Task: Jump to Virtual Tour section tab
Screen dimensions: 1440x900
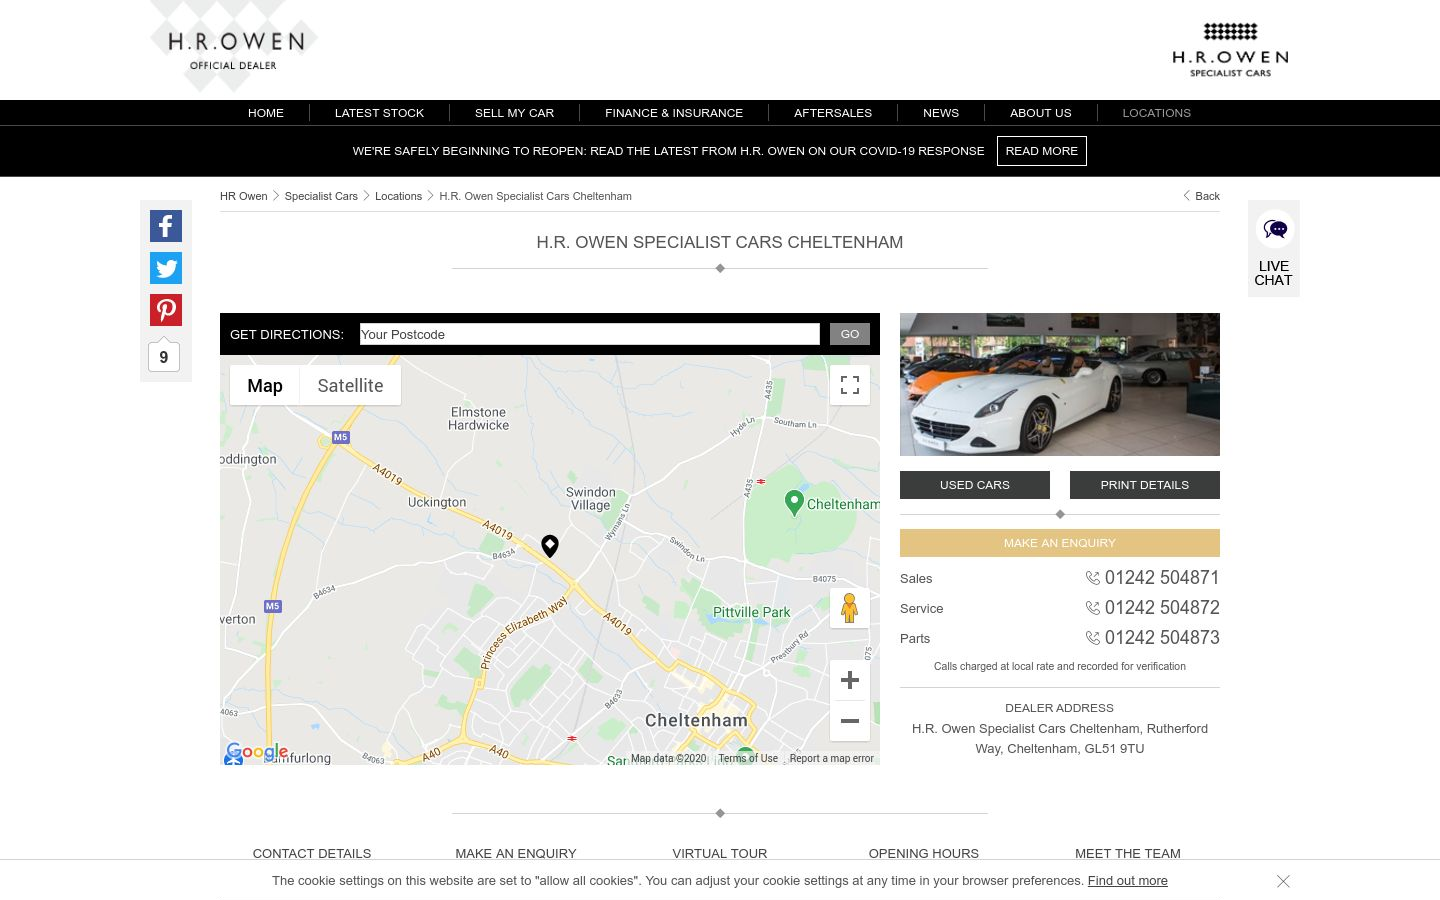Action: (720, 853)
